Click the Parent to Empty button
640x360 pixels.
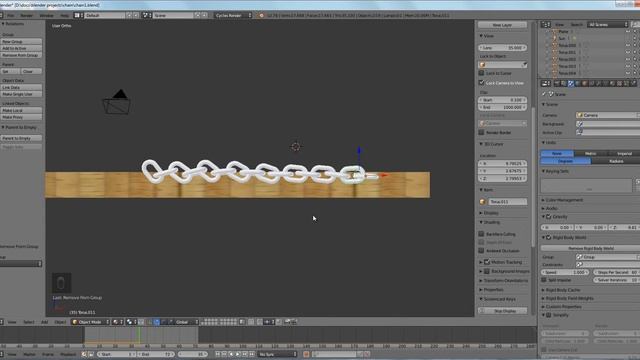click(21, 138)
